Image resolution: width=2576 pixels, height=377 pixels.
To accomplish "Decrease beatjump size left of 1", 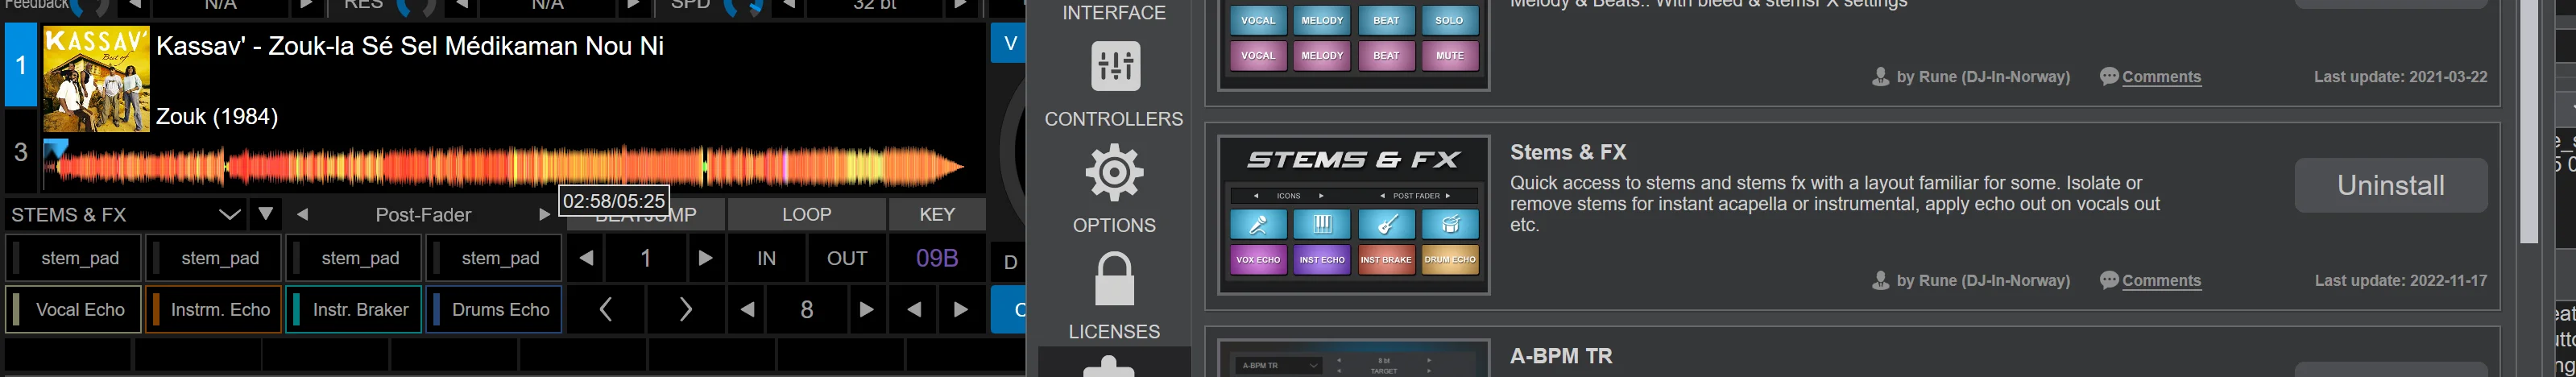I will [586, 258].
